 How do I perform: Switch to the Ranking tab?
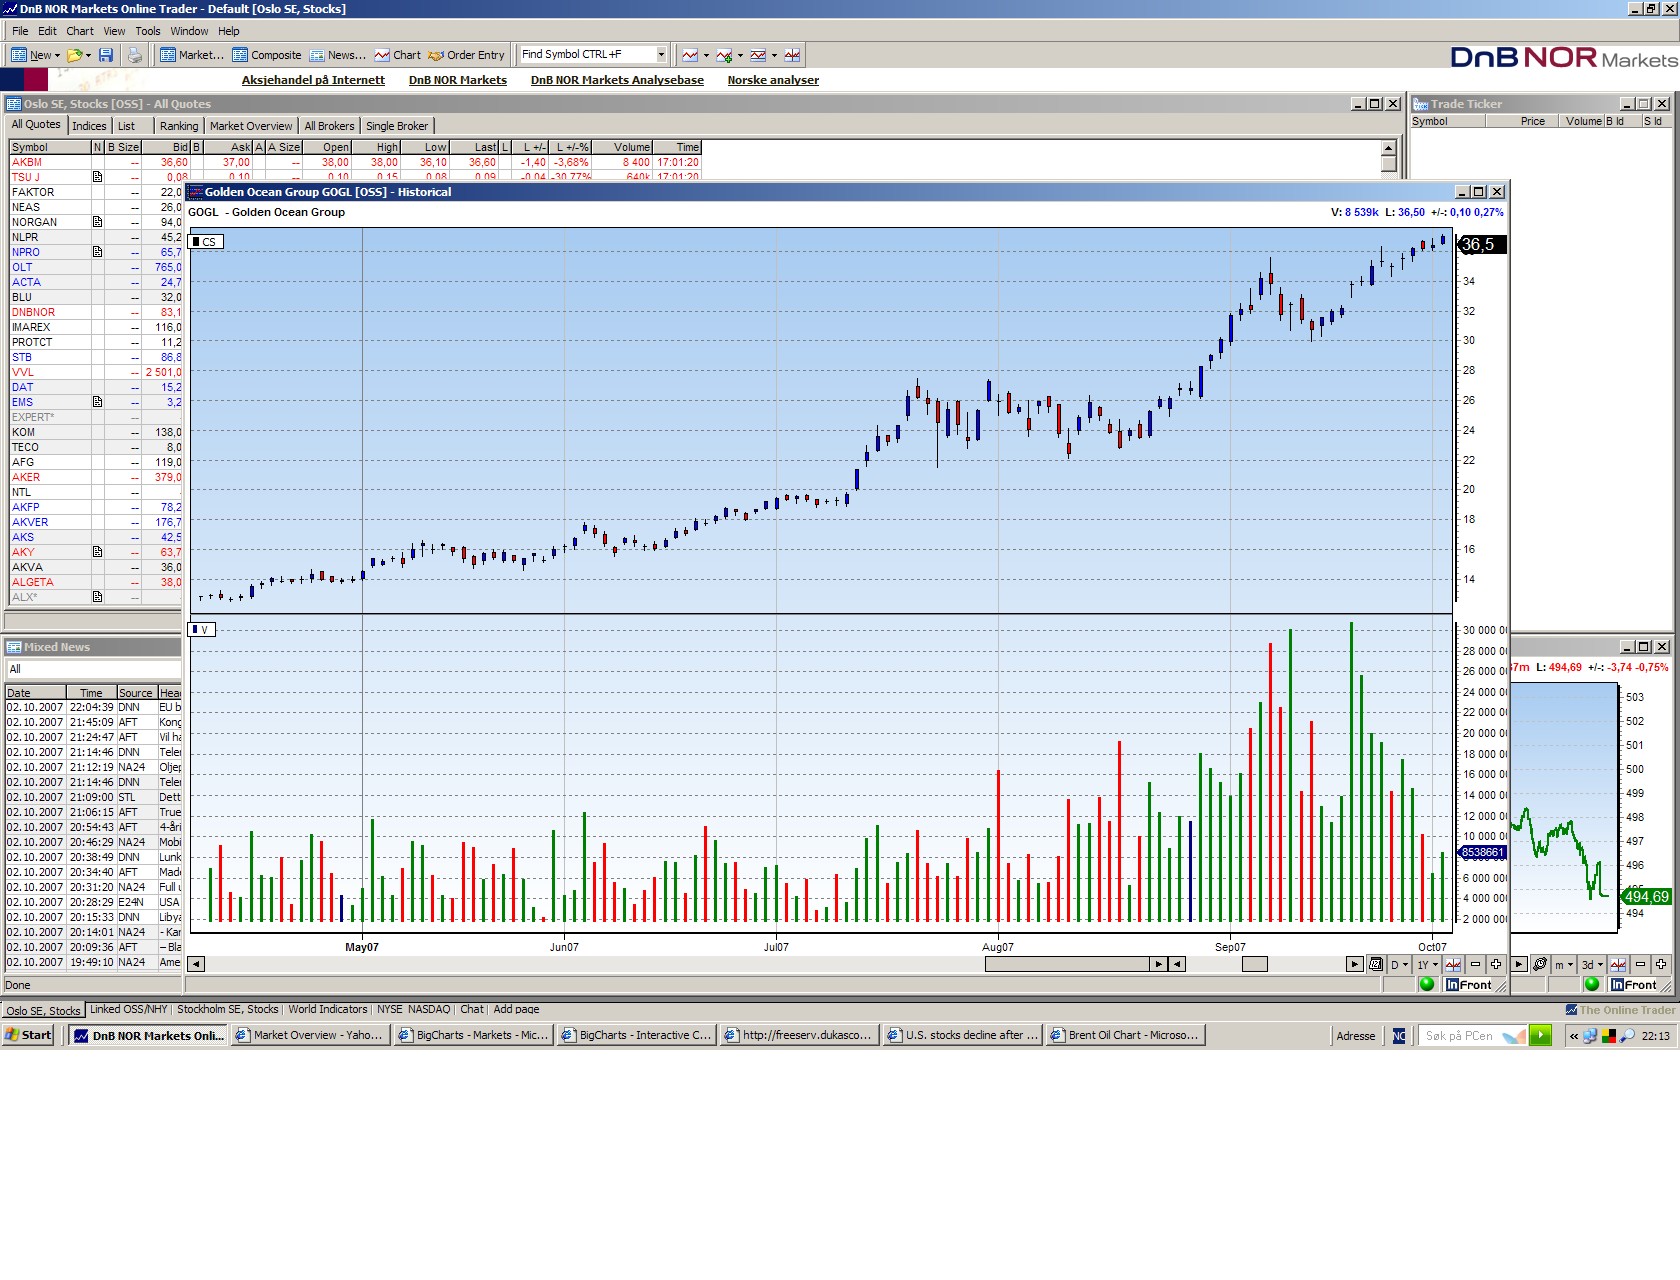(x=179, y=126)
